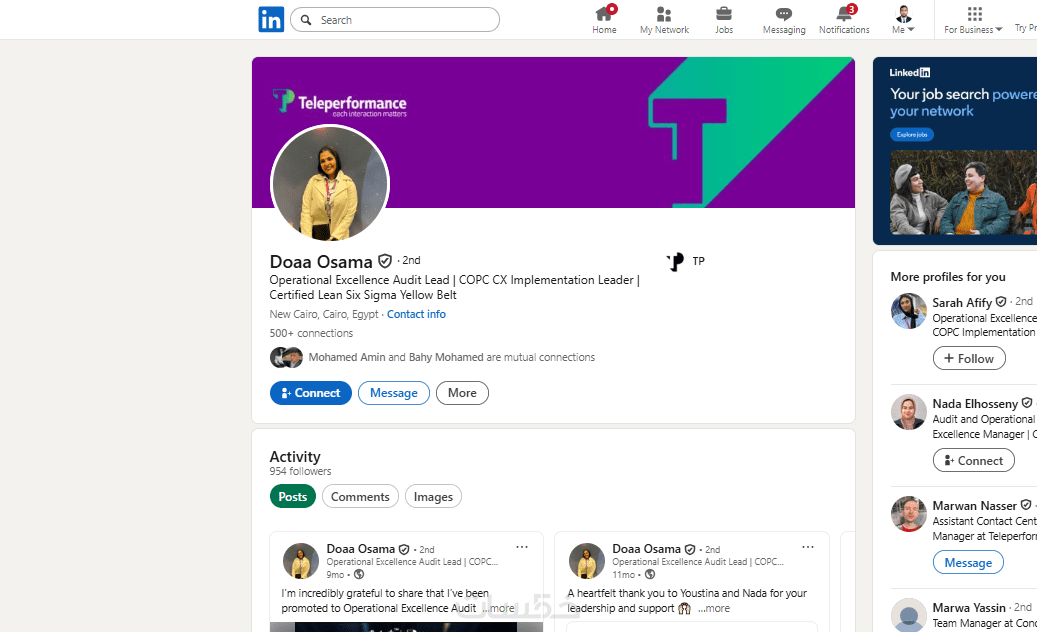Select the Posts activity tab
Screen dimensions: 1037x632
292,496
